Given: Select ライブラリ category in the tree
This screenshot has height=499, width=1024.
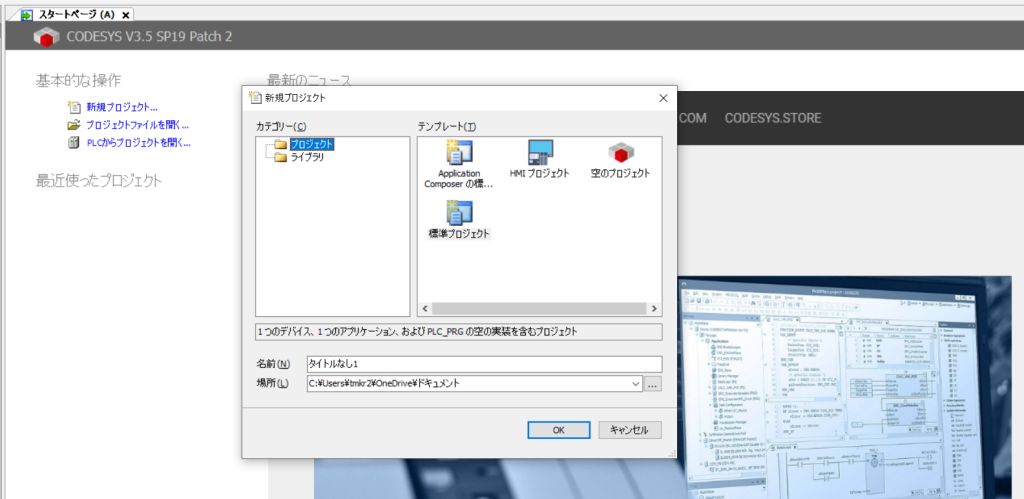Looking at the screenshot, I should click(307, 157).
